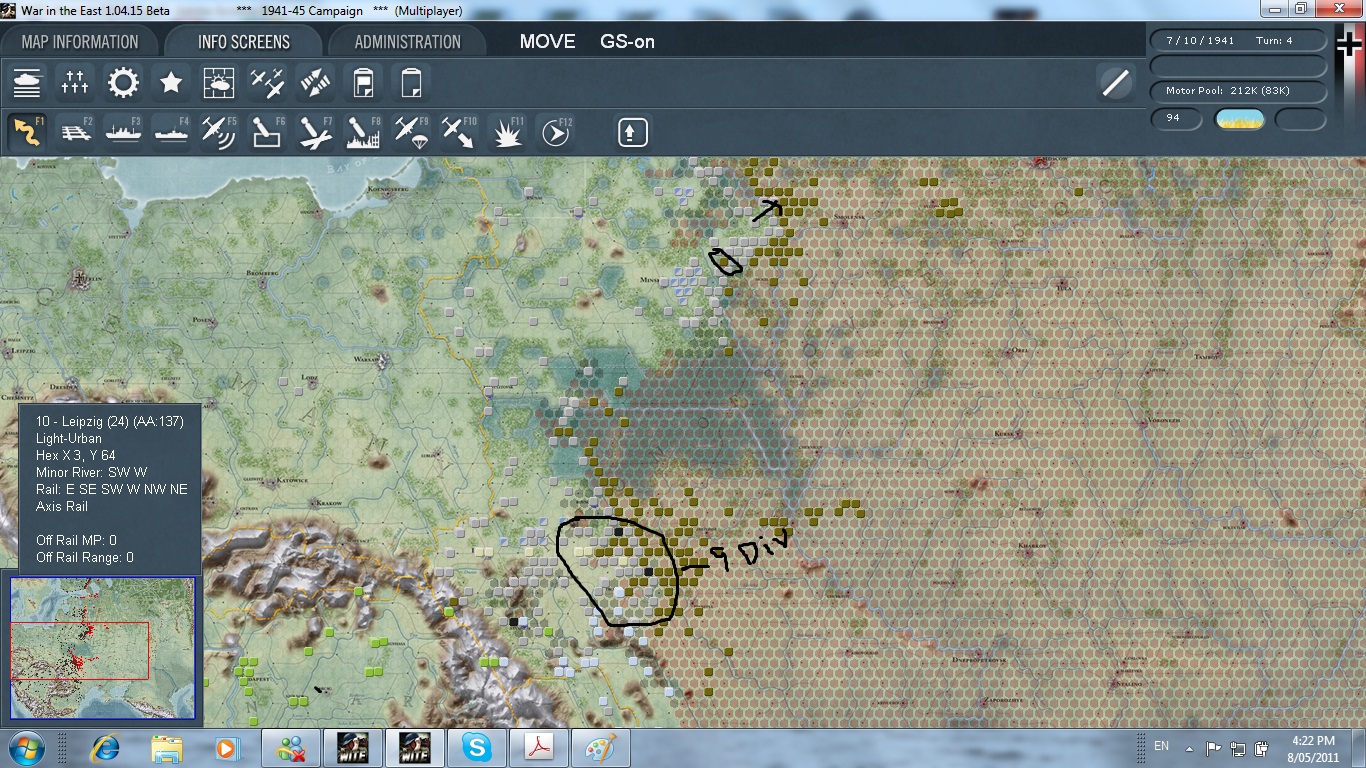This screenshot has width=1366, height=768.
Task: Open Windows Media Player on taskbar
Action: [x=227, y=748]
